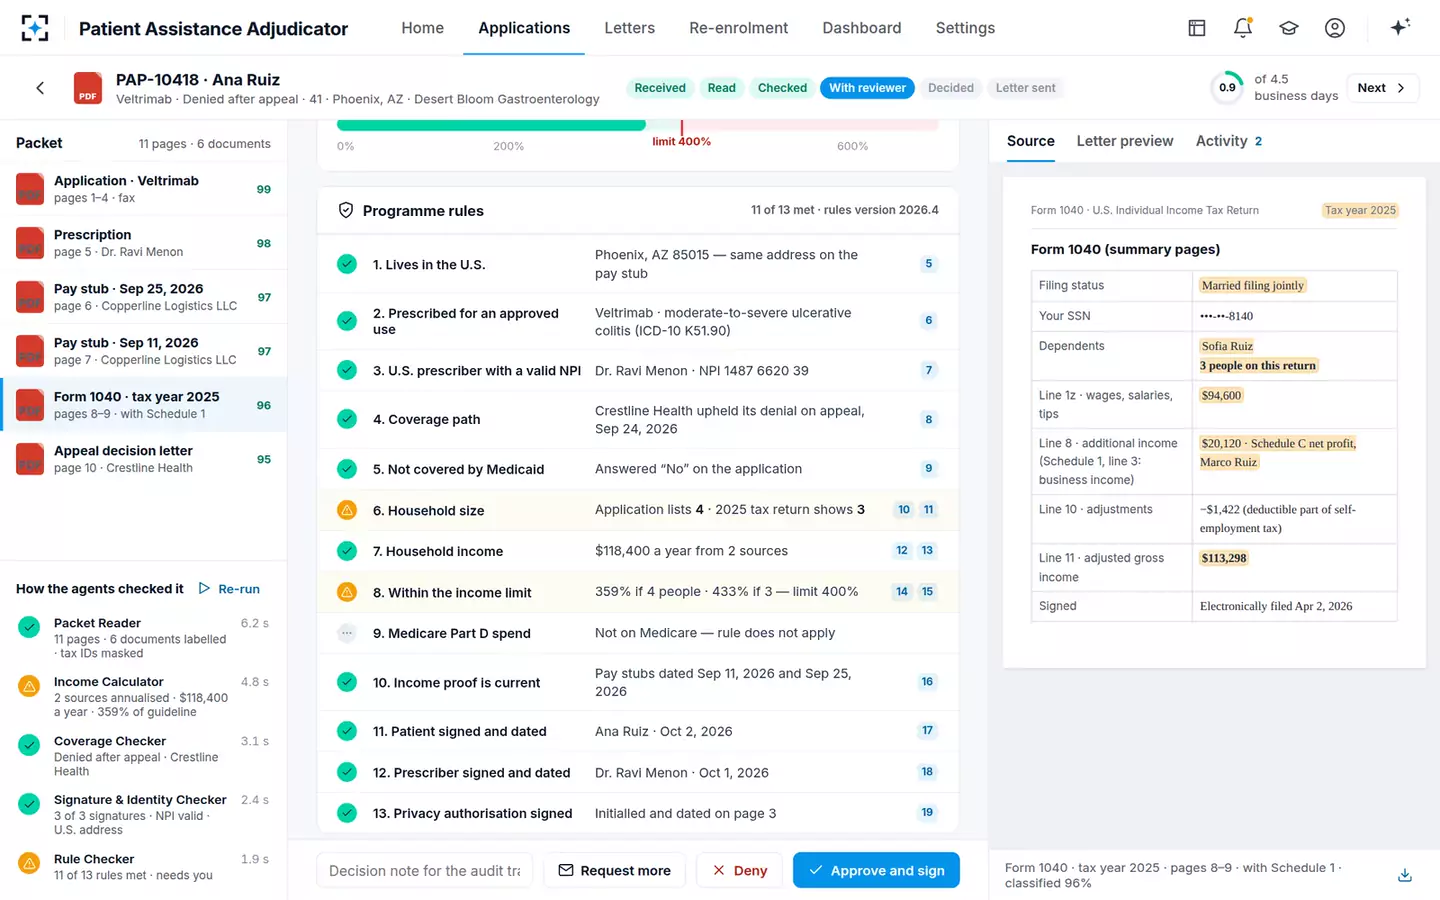The width and height of the screenshot is (1440, 900).
Task: Focus the Decision note input field
Action: tap(425, 870)
